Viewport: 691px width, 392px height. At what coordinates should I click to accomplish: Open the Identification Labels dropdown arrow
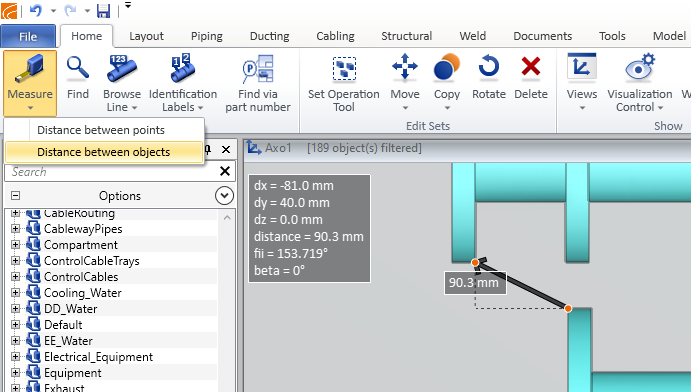click(x=200, y=108)
